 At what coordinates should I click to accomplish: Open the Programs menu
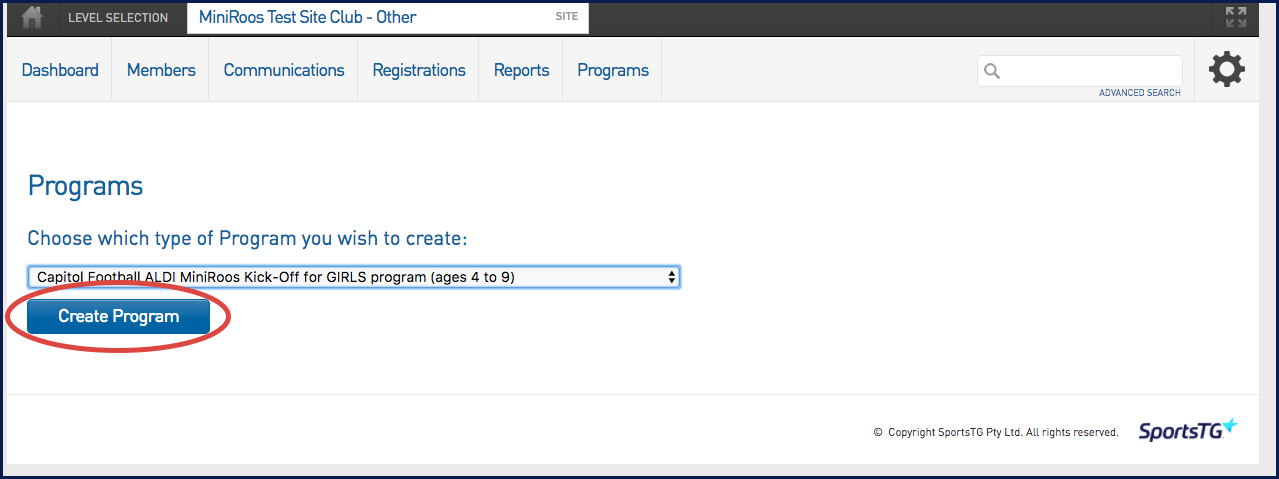613,70
